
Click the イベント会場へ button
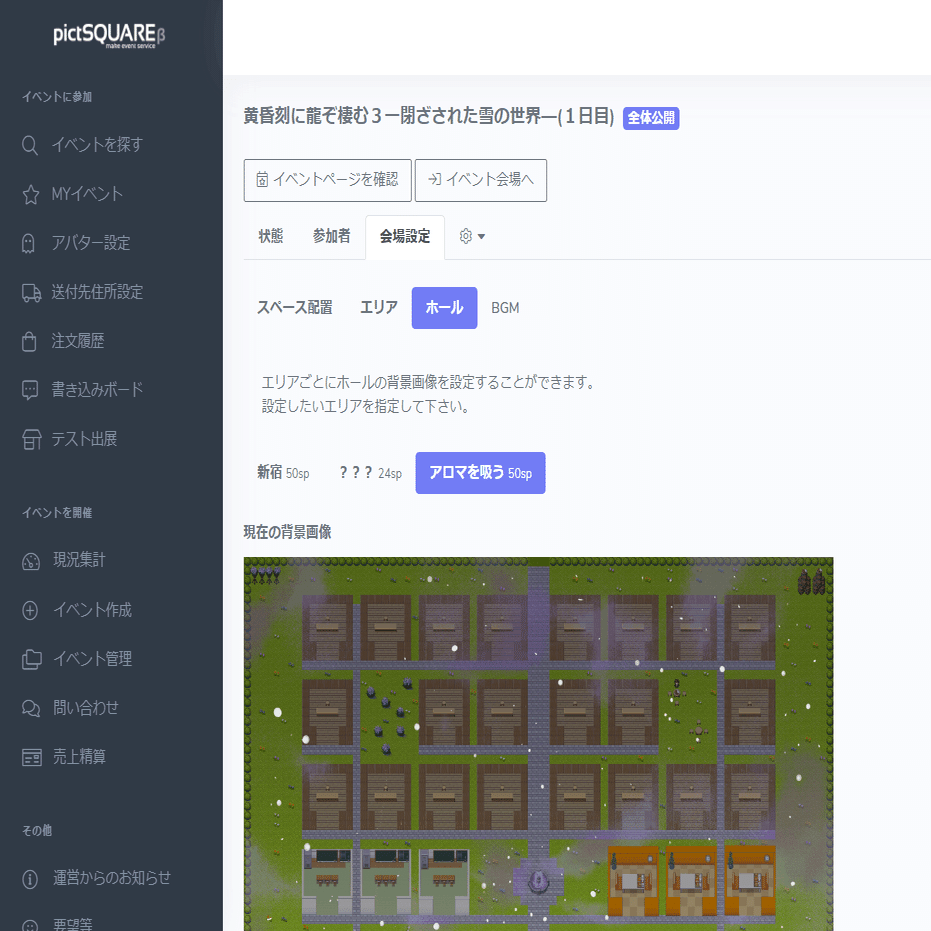click(x=481, y=180)
